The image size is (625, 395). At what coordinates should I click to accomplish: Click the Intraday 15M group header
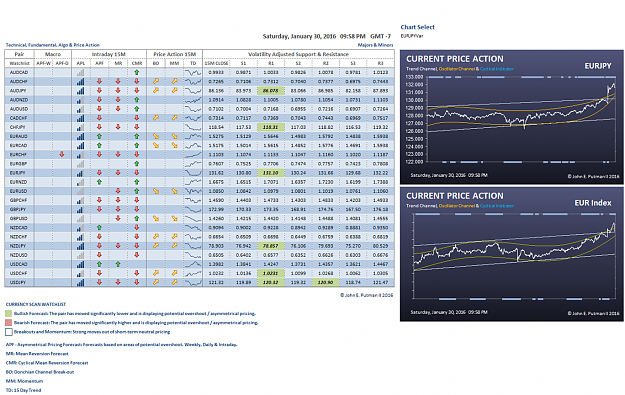pos(108,54)
